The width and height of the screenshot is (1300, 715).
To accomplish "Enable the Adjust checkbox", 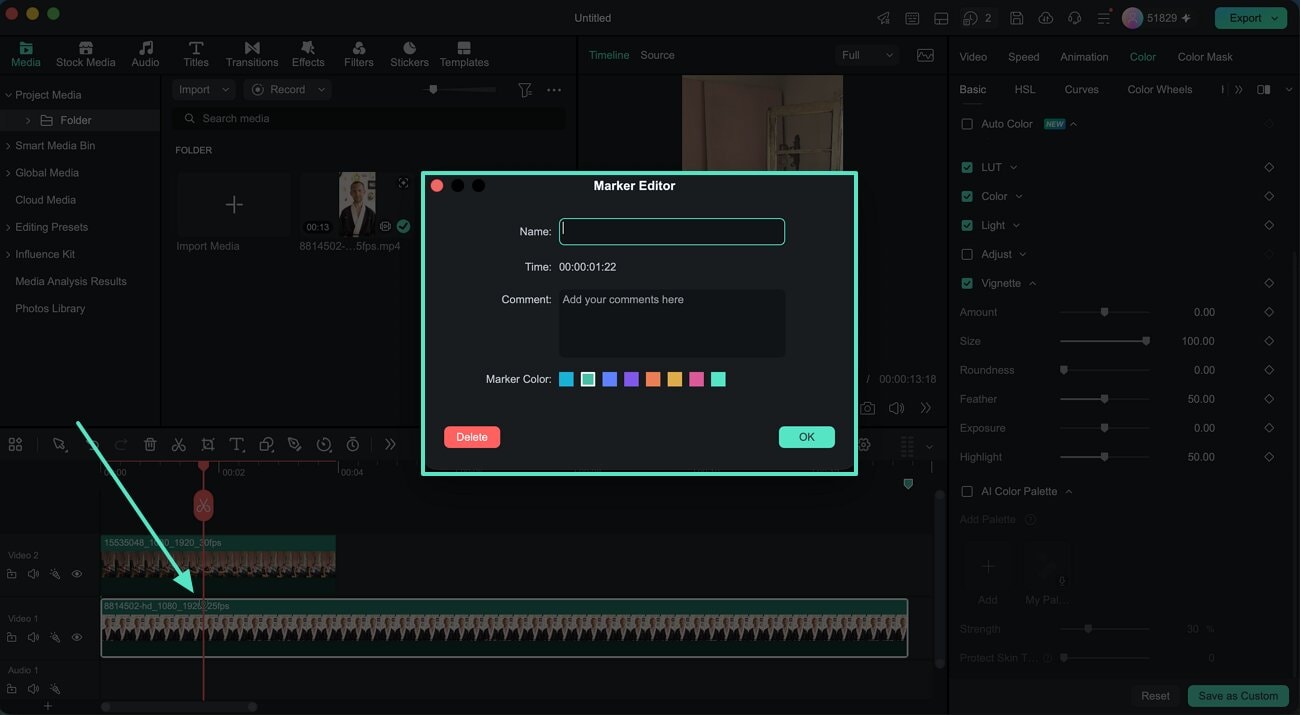I will pos(967,254).
